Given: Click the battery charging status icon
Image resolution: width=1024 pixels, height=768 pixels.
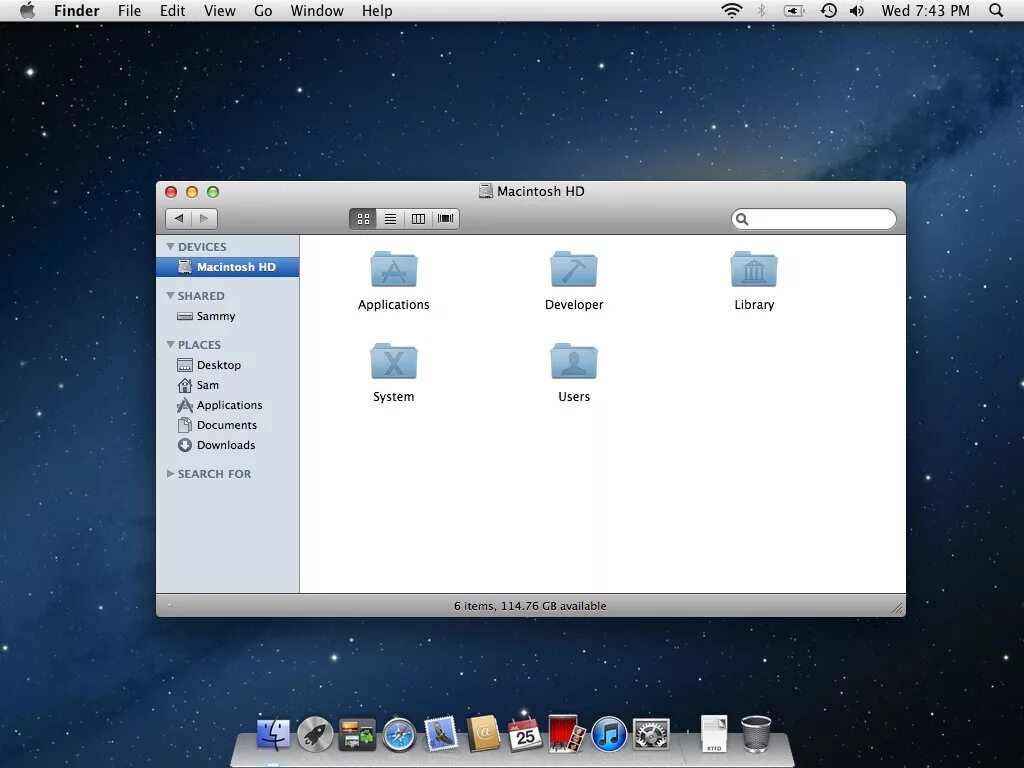Looking at the screenshot, I should click(x=793, y=10).
